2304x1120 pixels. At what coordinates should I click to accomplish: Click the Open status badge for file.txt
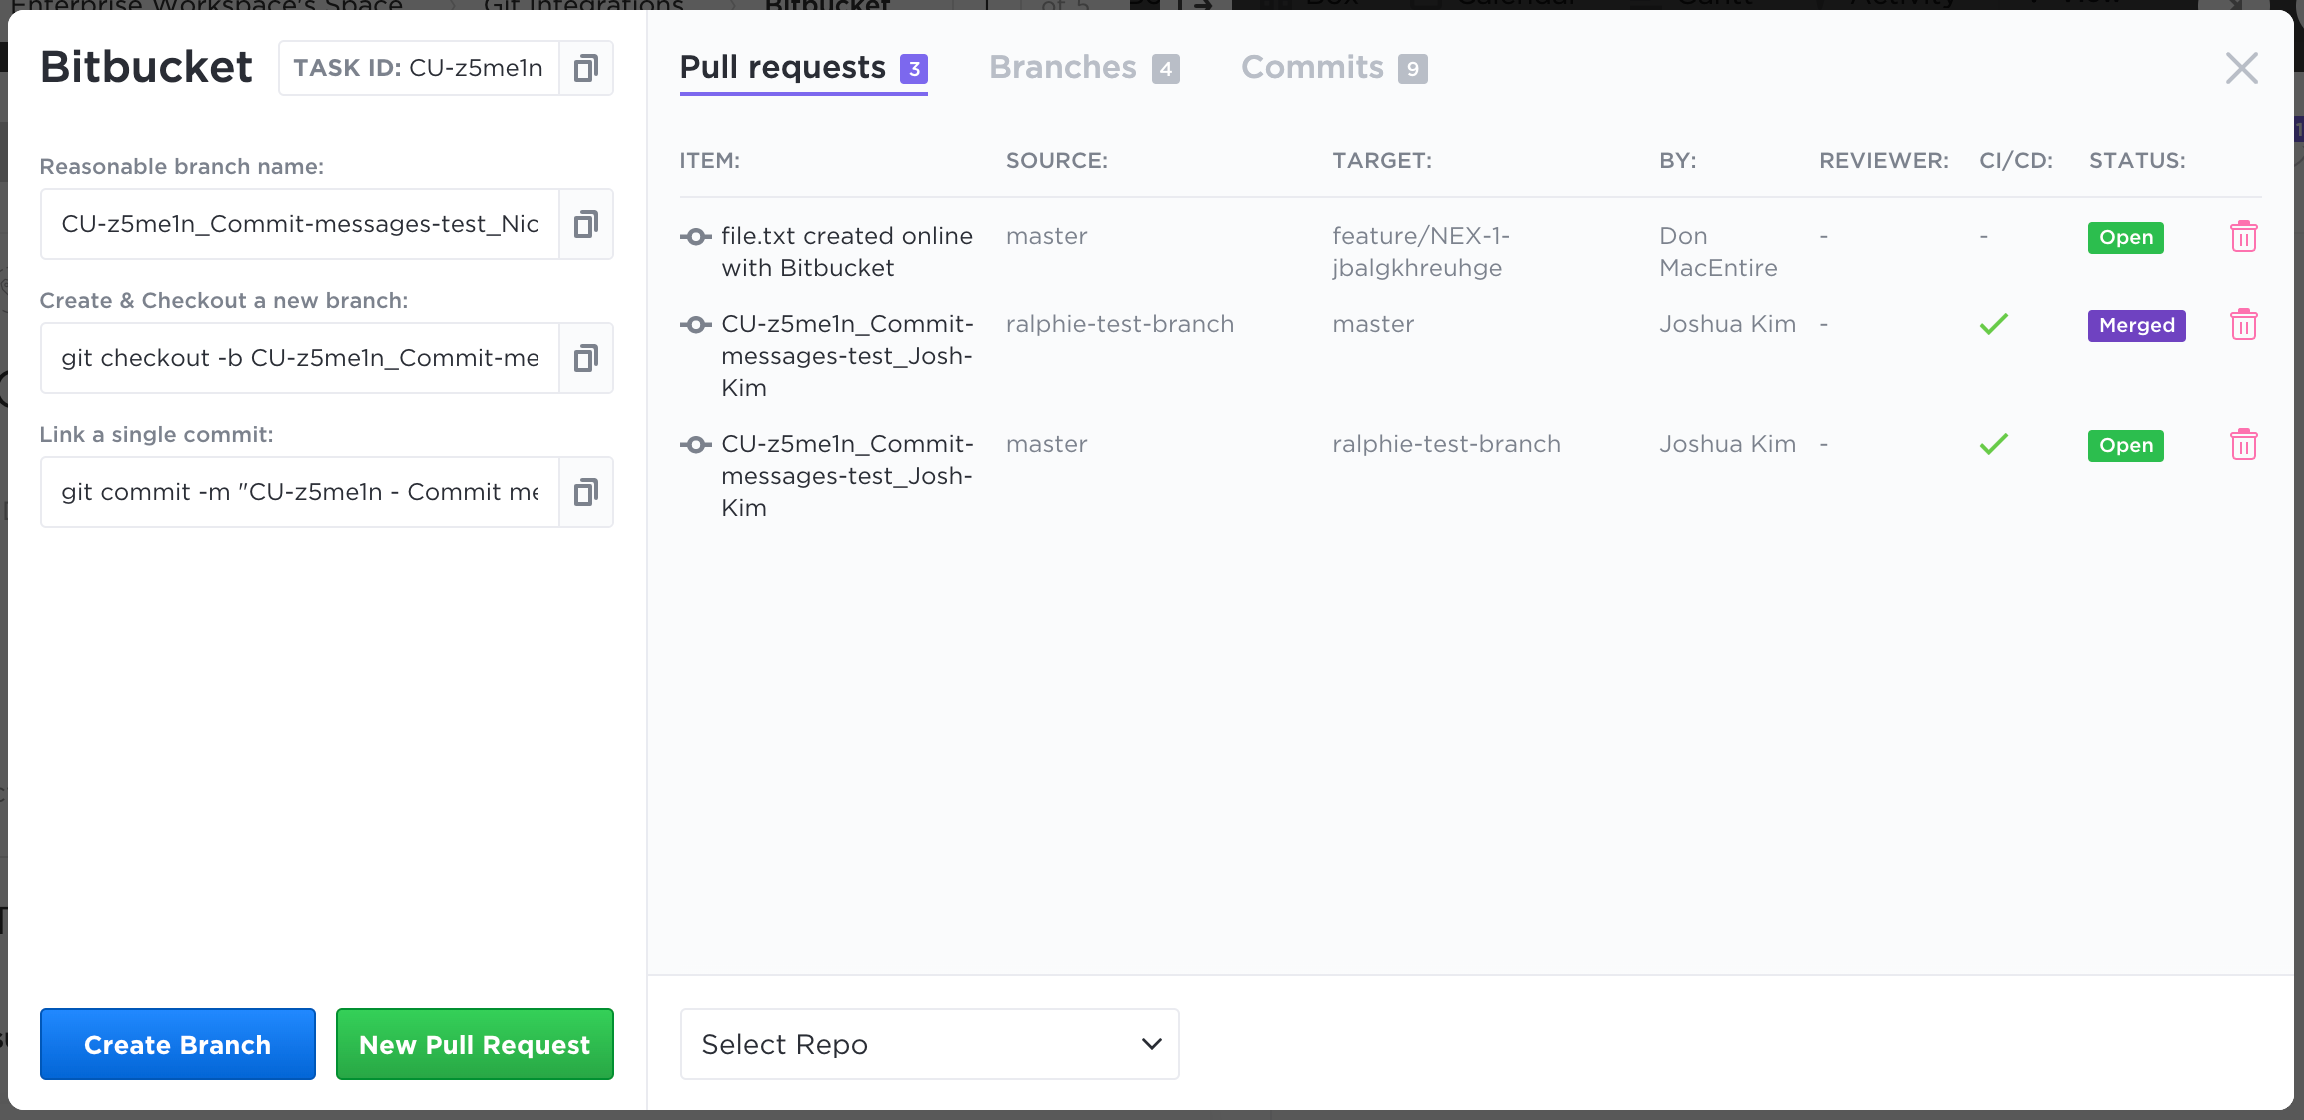point(2125,237)
